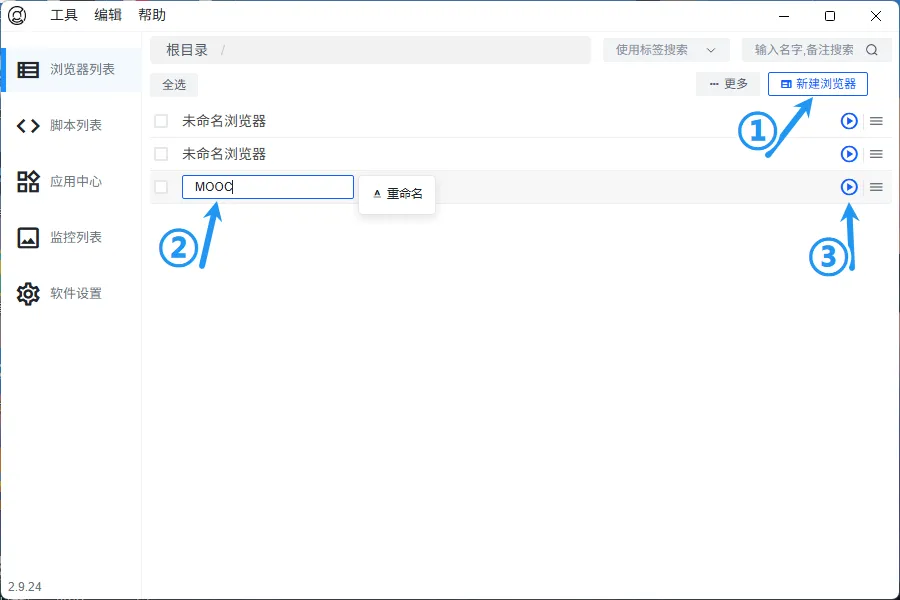Open the 浏览器列表 browser list panel
Screen dimensions: 900x600
click(70, 69)
